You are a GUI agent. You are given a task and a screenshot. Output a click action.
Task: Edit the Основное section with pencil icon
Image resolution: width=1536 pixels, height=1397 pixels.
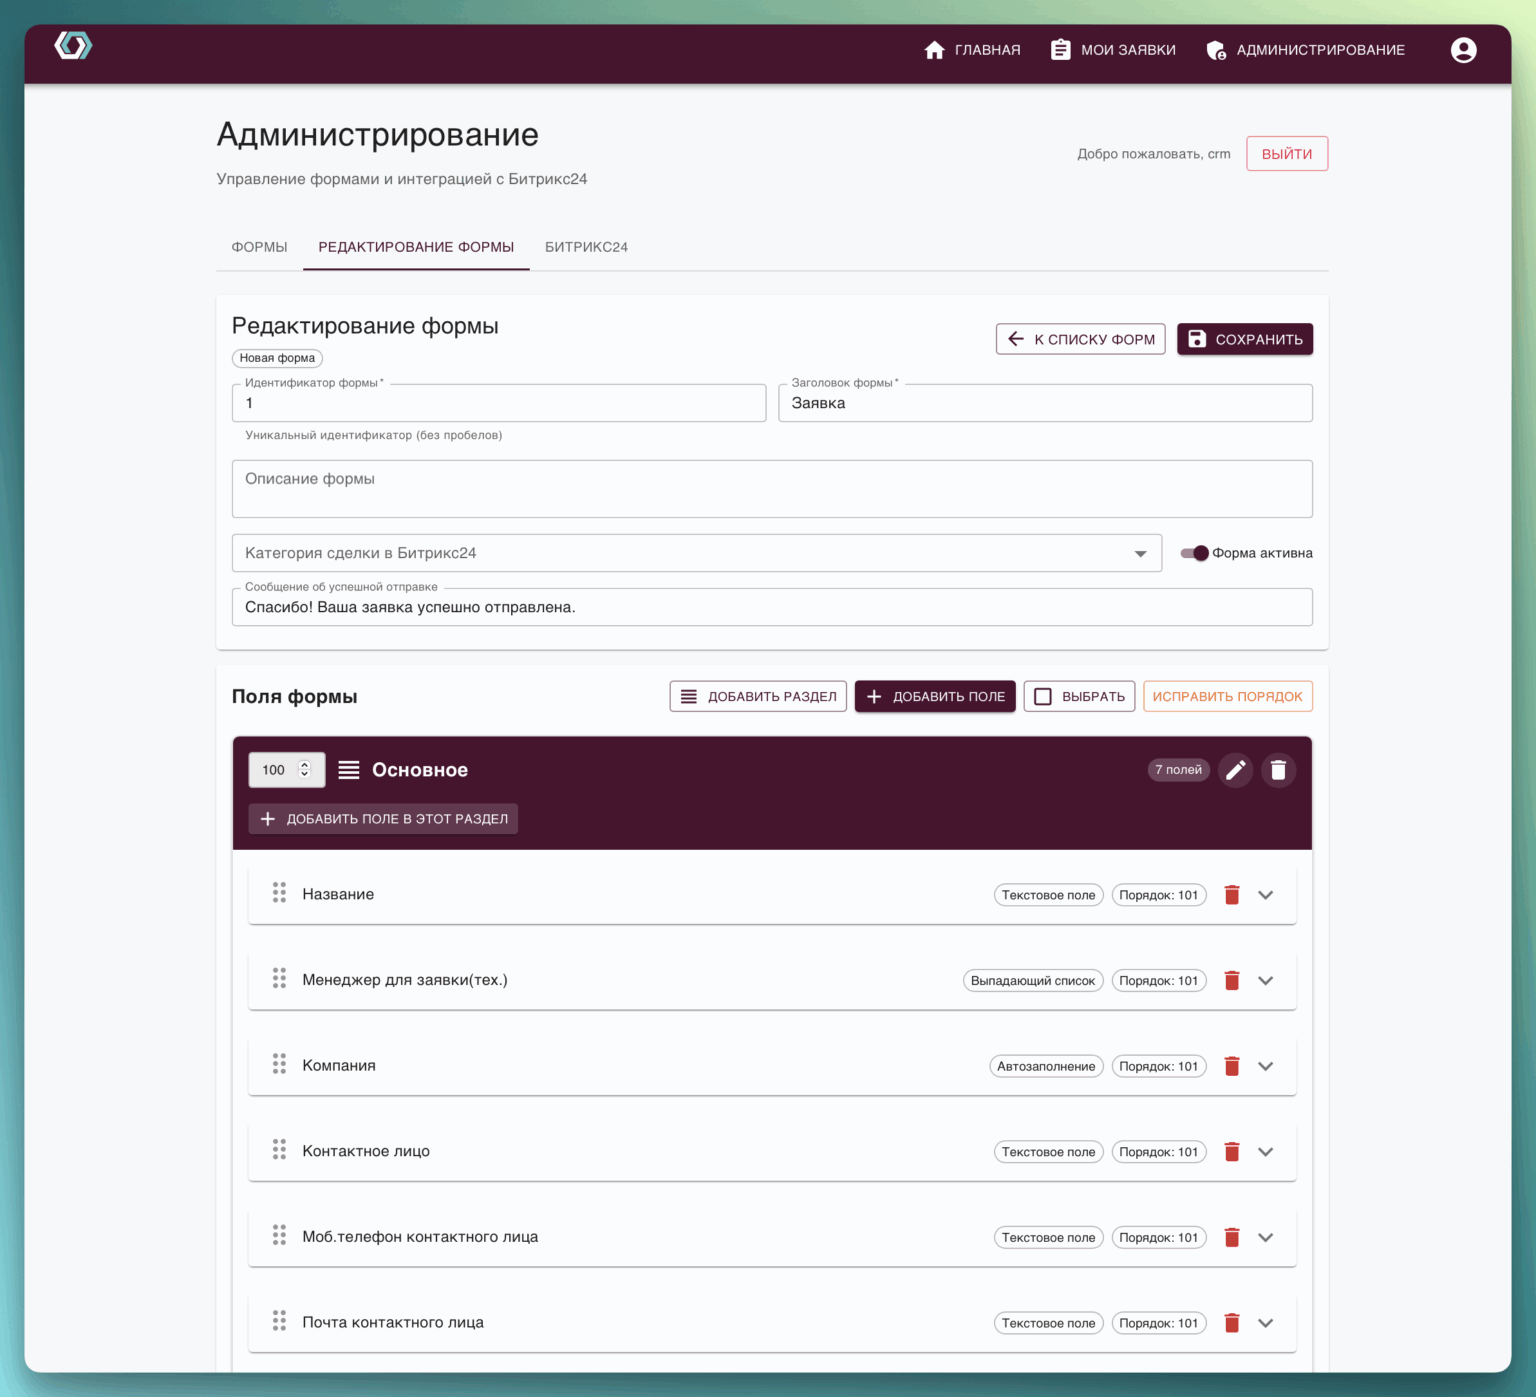coord(1235,770)
